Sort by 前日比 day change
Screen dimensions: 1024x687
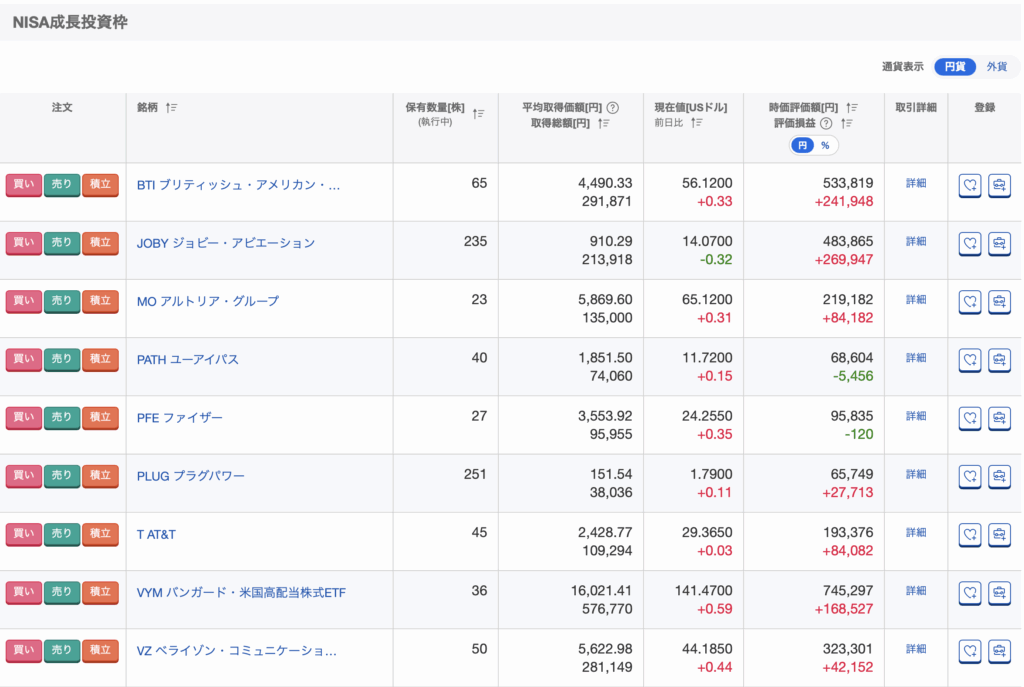[697, 123]
